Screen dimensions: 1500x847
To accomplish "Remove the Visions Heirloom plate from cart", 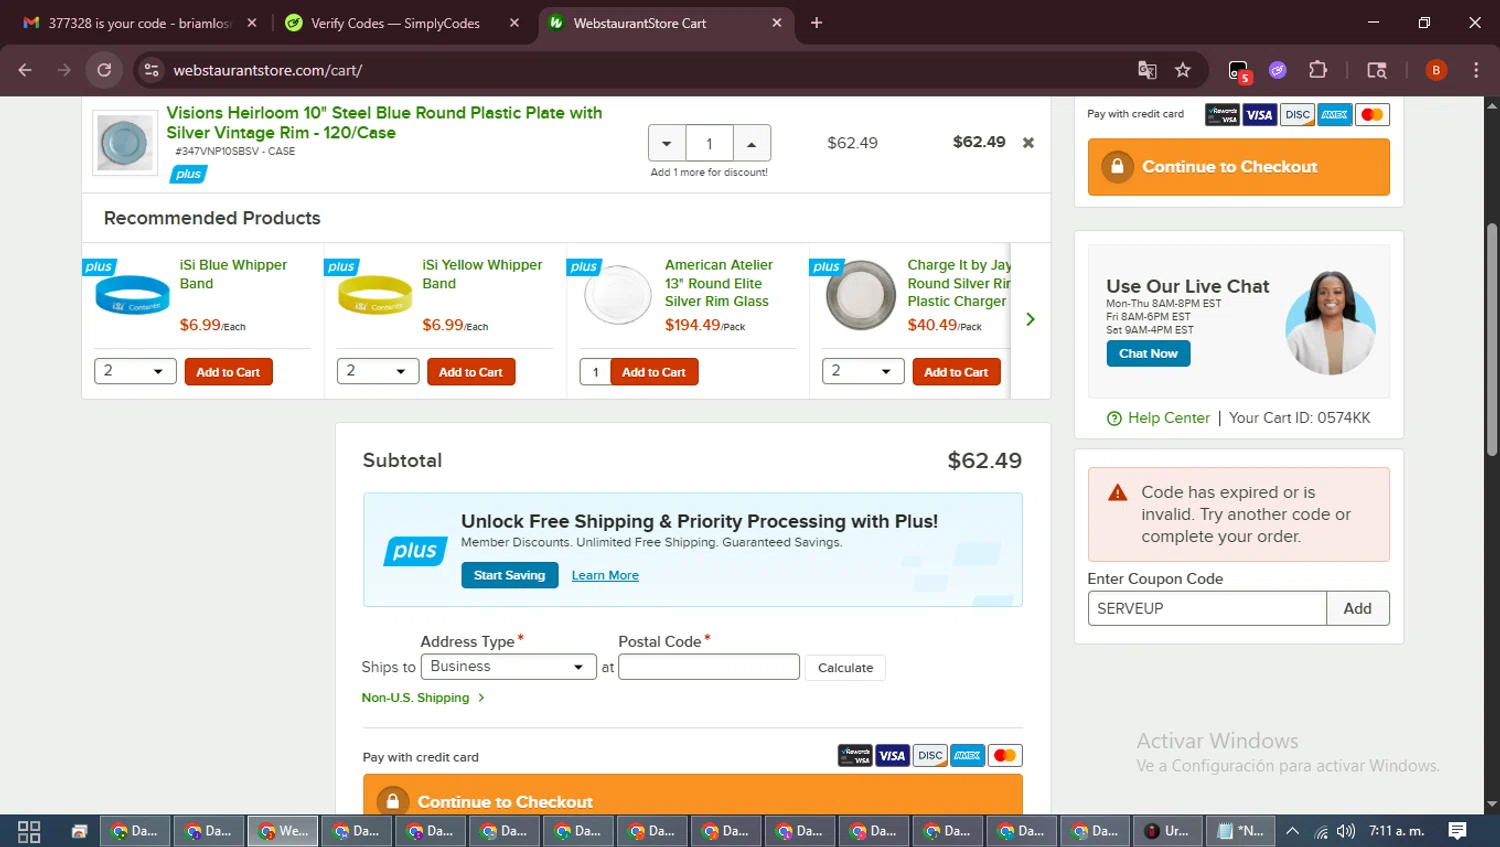I will (x=1028, y=143).
